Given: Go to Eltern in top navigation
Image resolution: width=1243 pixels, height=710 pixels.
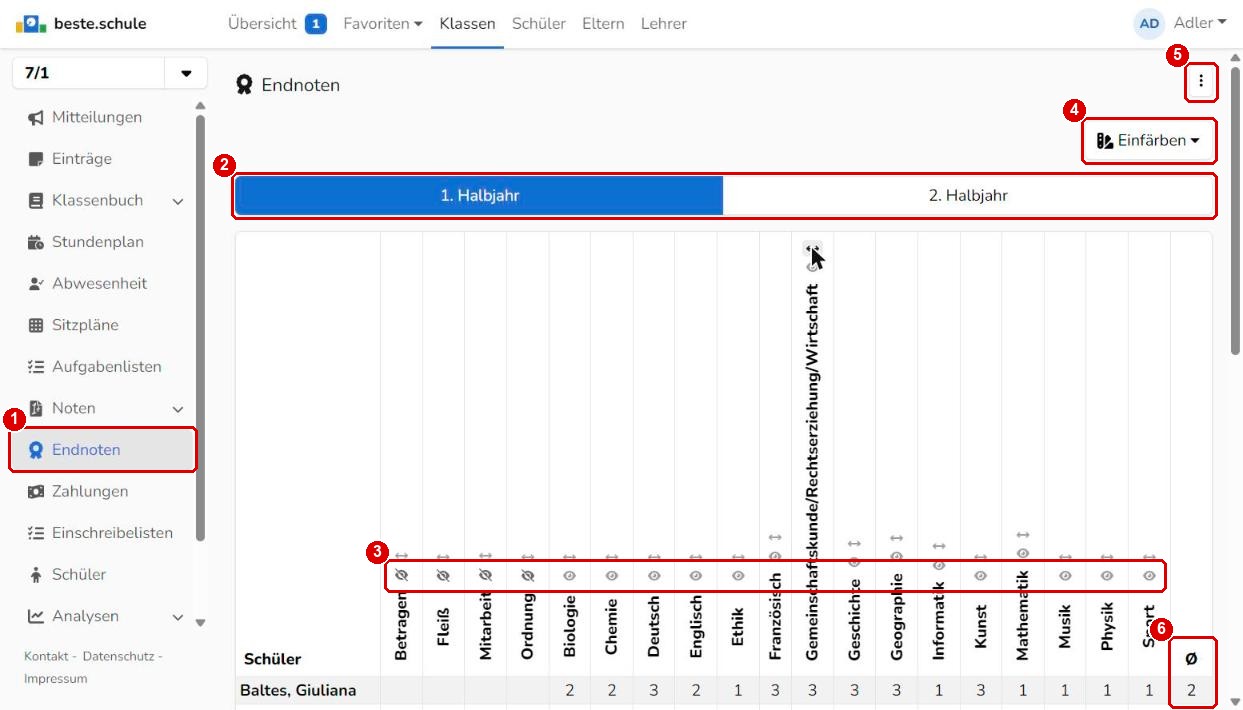Looking at the screenshot, I should point(603,23).
